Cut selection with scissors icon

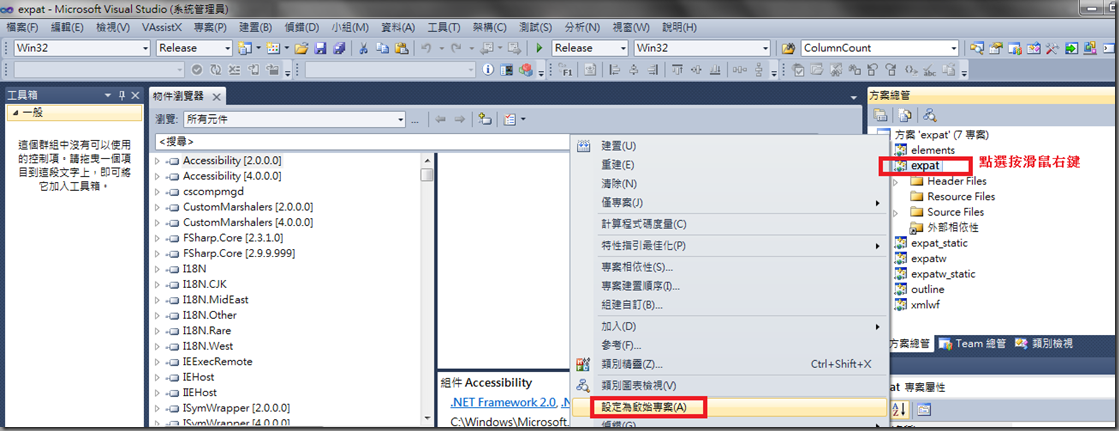coord(363,49)
